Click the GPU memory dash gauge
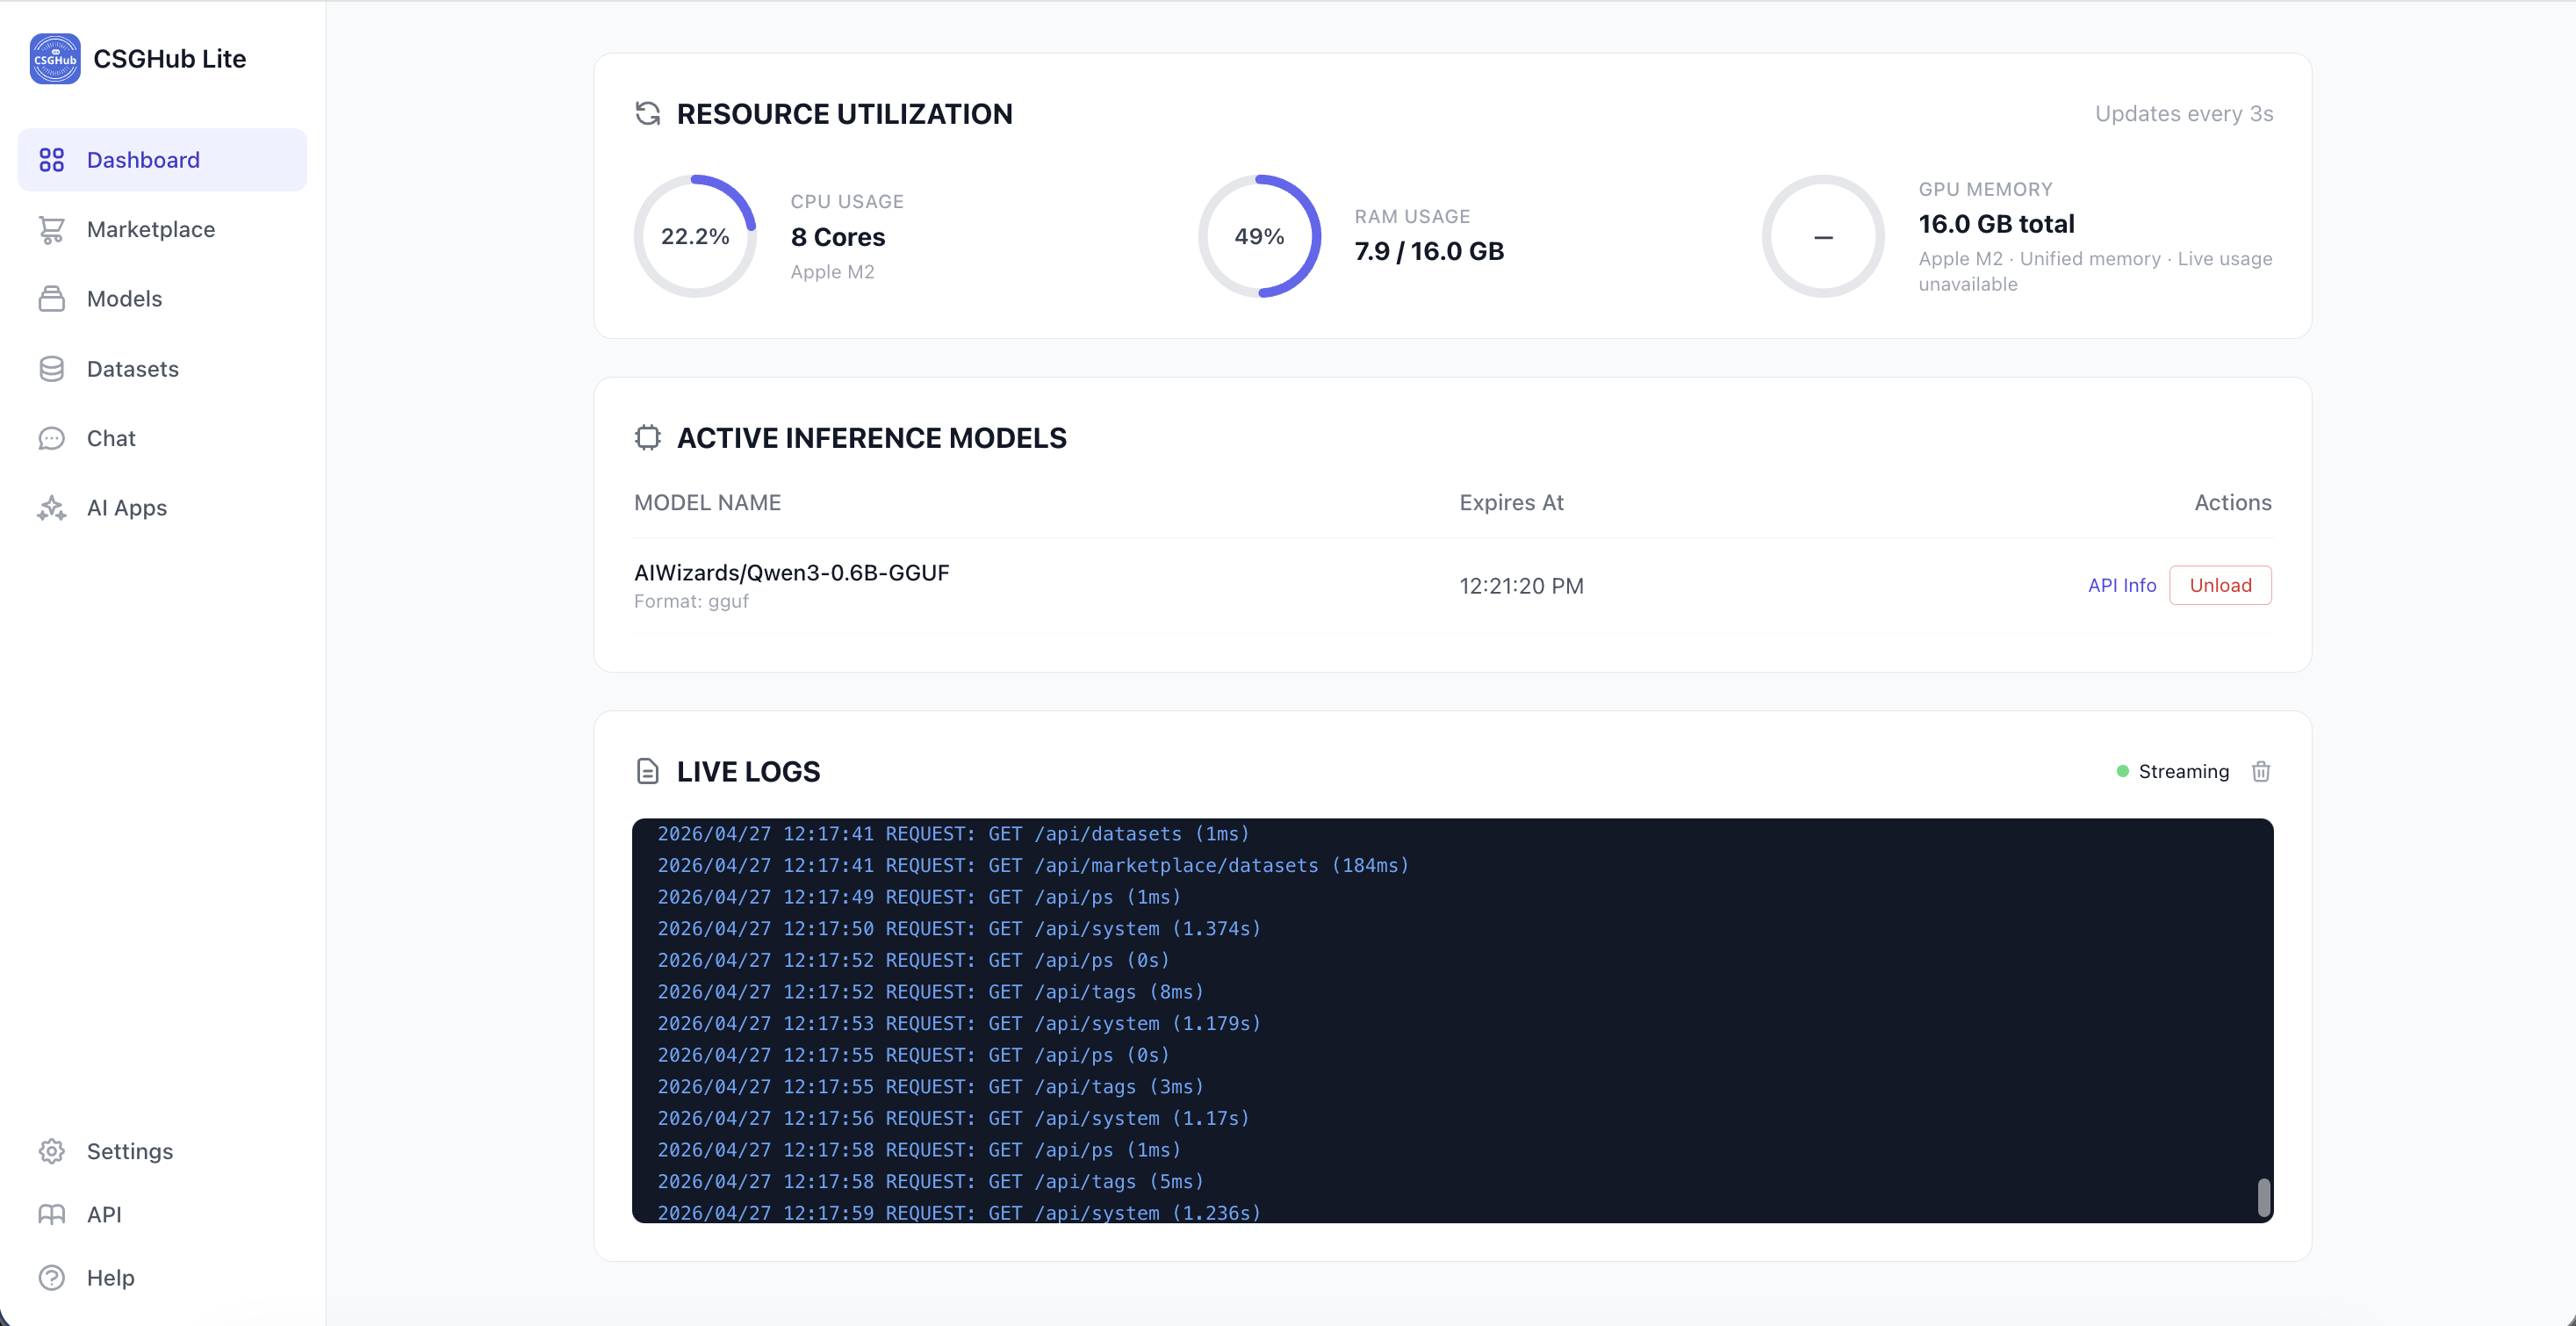This screenshot has height=1326, width=2576. 1823,237
